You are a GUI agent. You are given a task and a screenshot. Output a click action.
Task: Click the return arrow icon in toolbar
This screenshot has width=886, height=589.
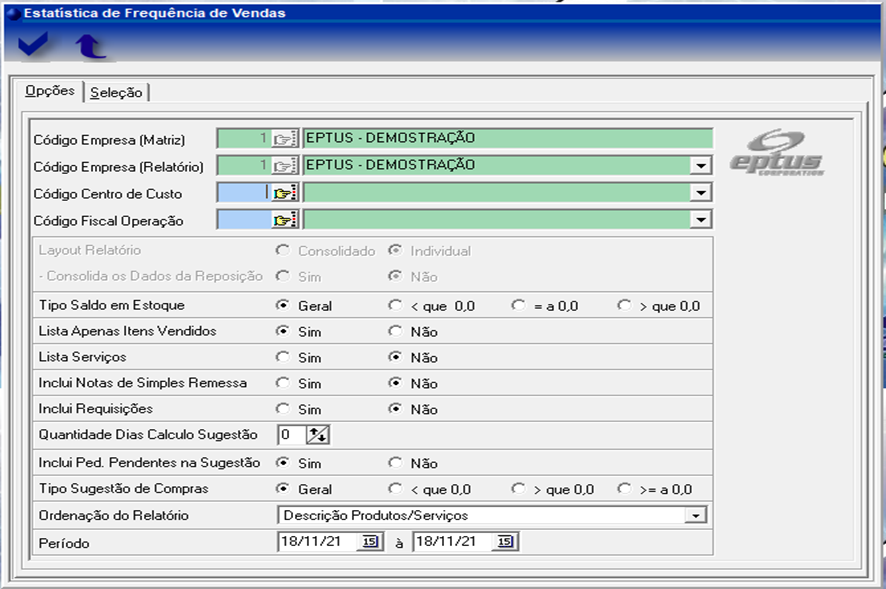90,46
